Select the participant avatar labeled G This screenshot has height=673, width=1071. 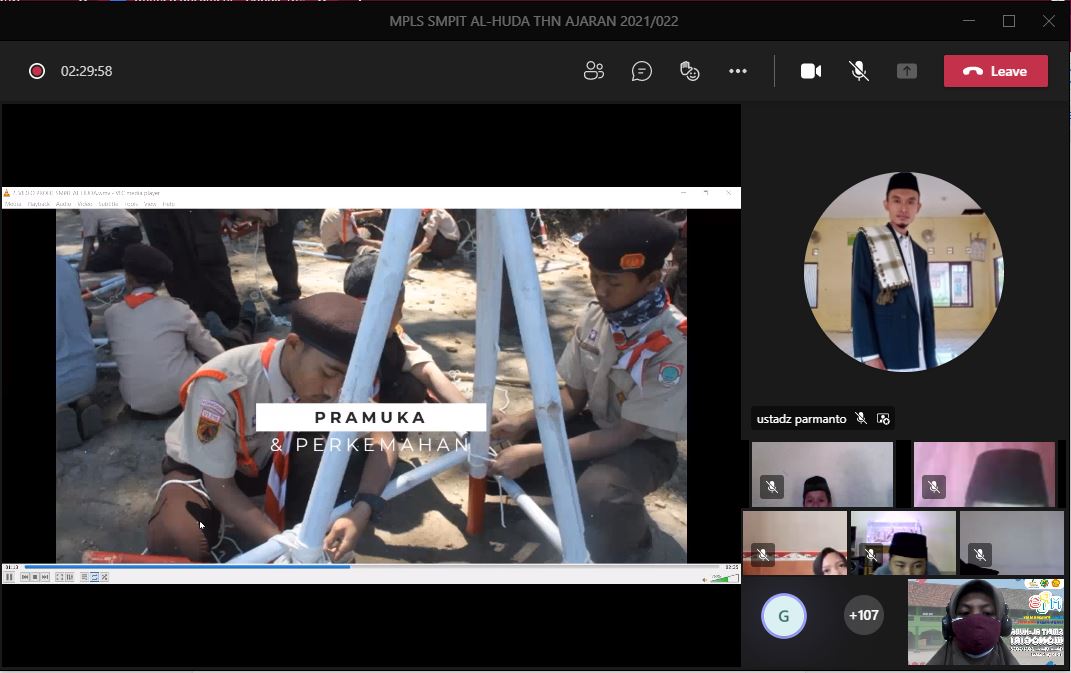(x=783, y=616)
